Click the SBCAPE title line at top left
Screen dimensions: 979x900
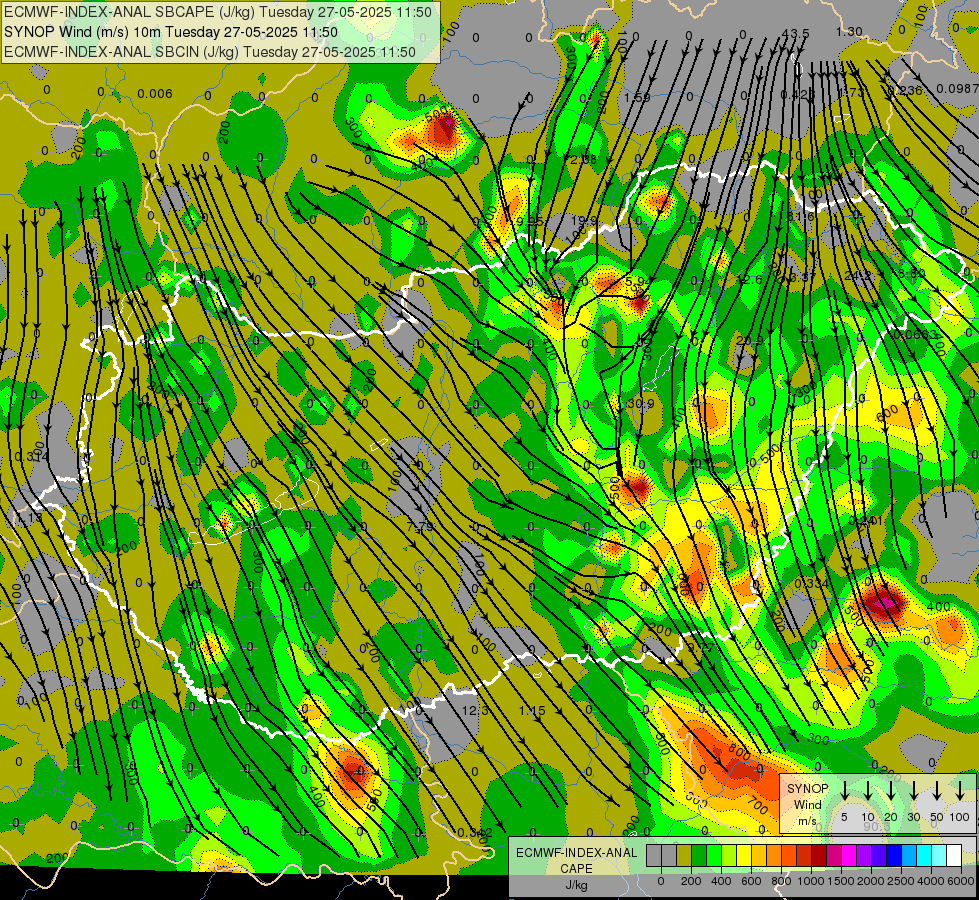217,12
